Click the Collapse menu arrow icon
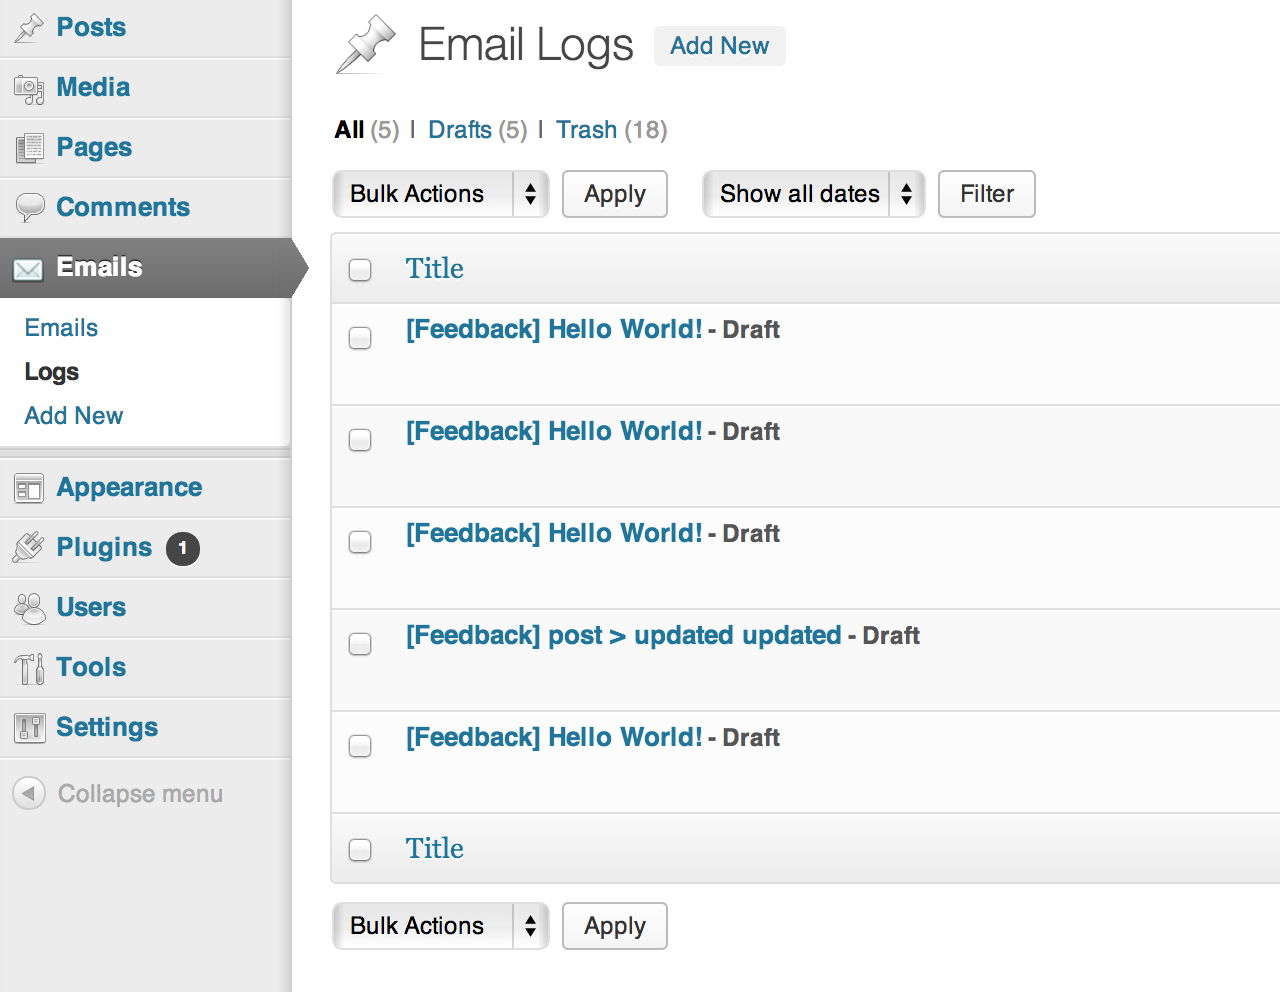 pyautogui.click(x=29, y=793)
